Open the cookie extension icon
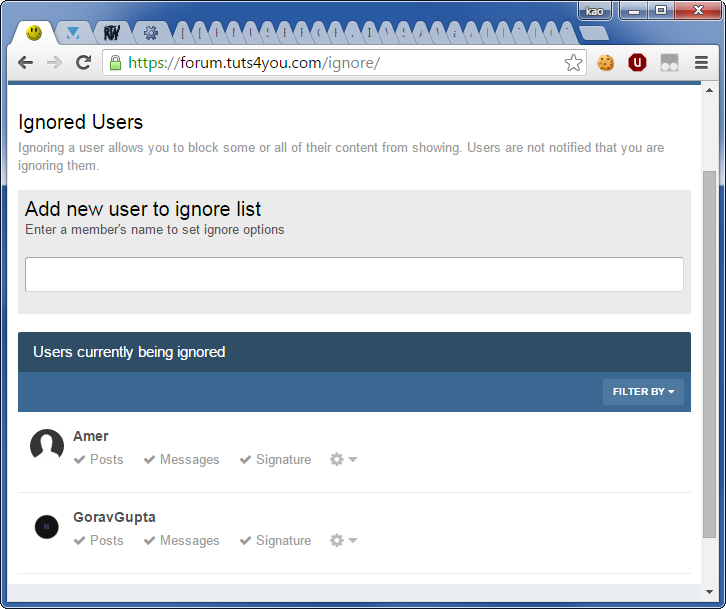 click(606, 63)
